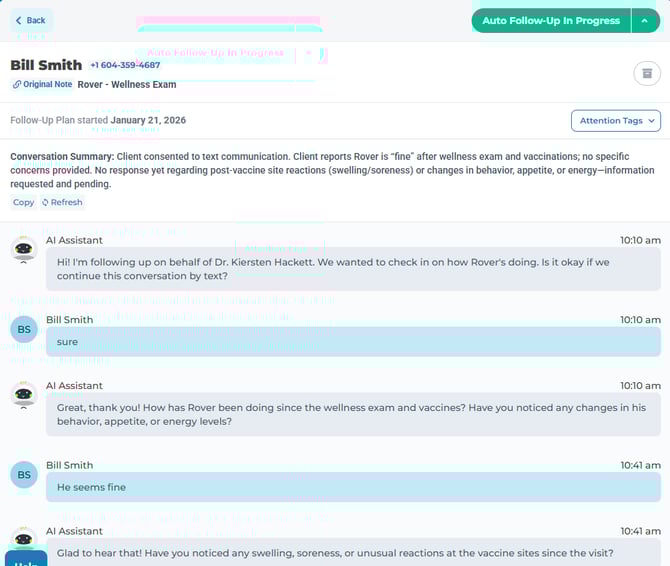Viewport: 670px width, 566px height.
Task: Refresh the conversation summary
Action: click(62, 202)
